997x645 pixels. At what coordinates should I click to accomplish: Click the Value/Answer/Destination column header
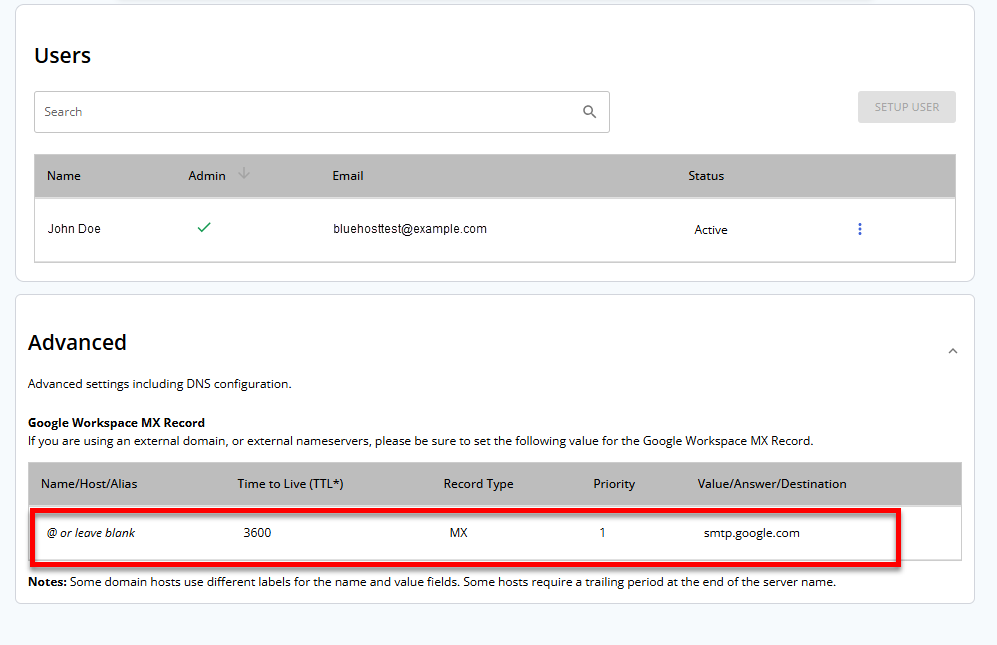pyautogui.click(x=772, y=483)
